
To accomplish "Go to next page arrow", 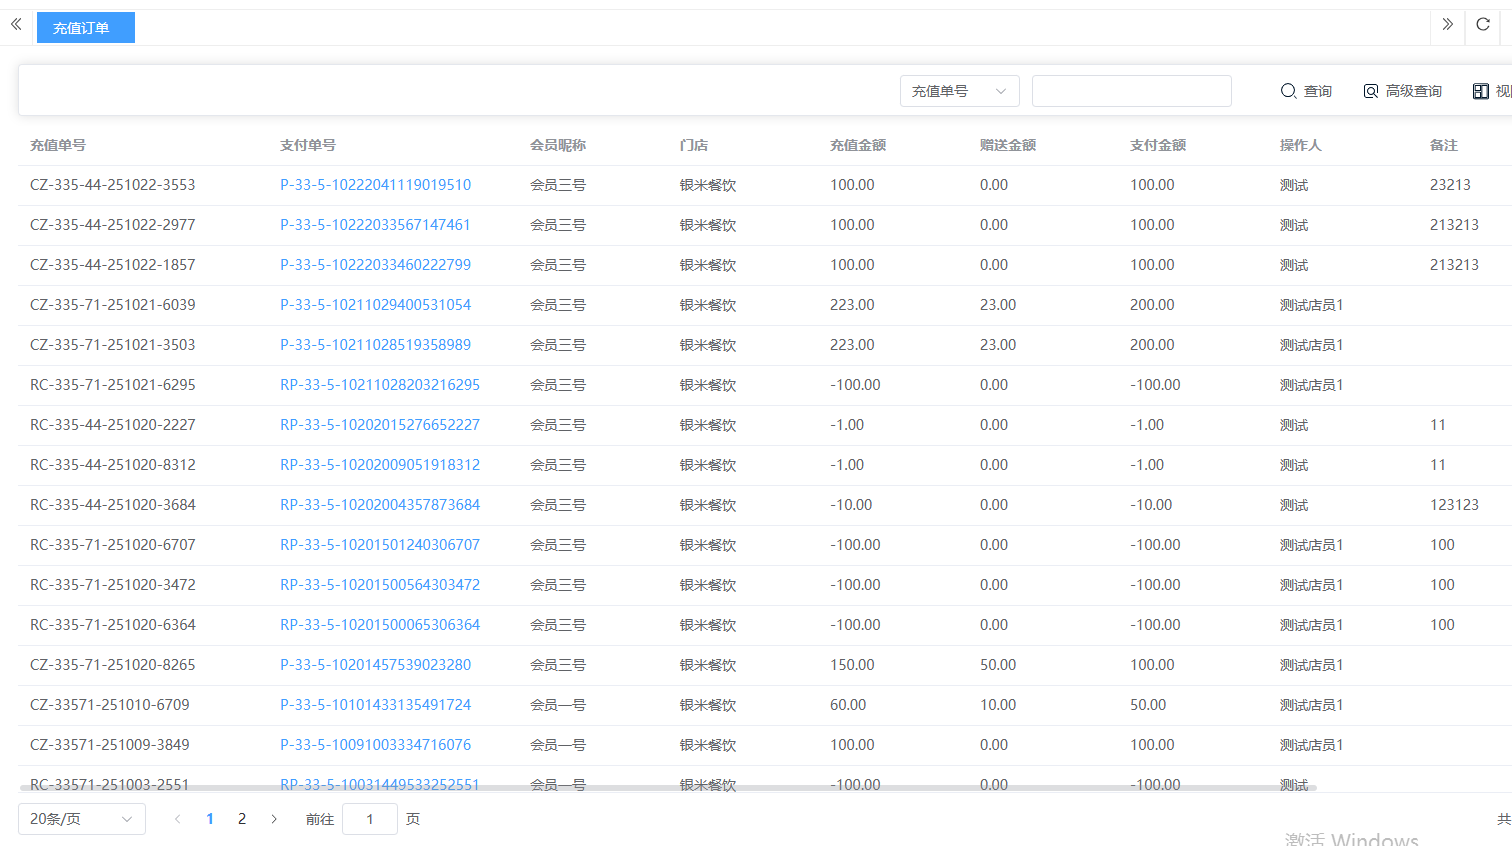I will point(274,819).
